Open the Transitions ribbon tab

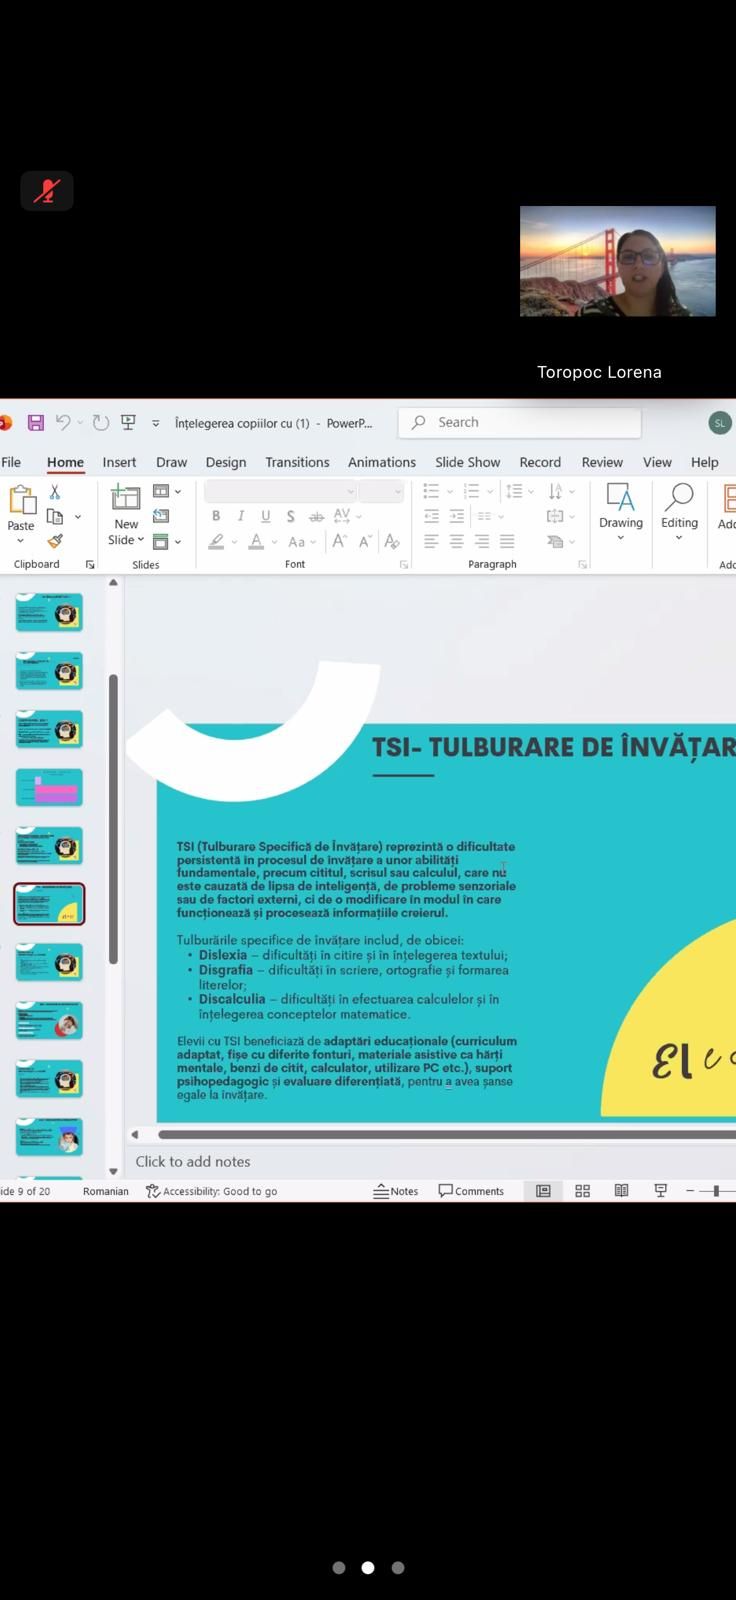click(x=297, y=462)
